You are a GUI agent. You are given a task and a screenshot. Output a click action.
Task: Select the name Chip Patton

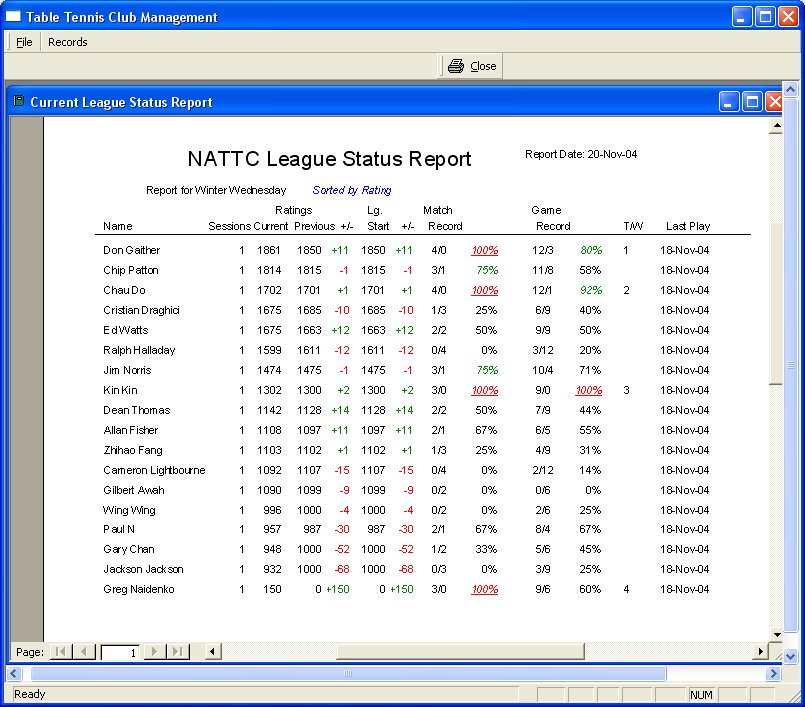[x=131, y=270]
